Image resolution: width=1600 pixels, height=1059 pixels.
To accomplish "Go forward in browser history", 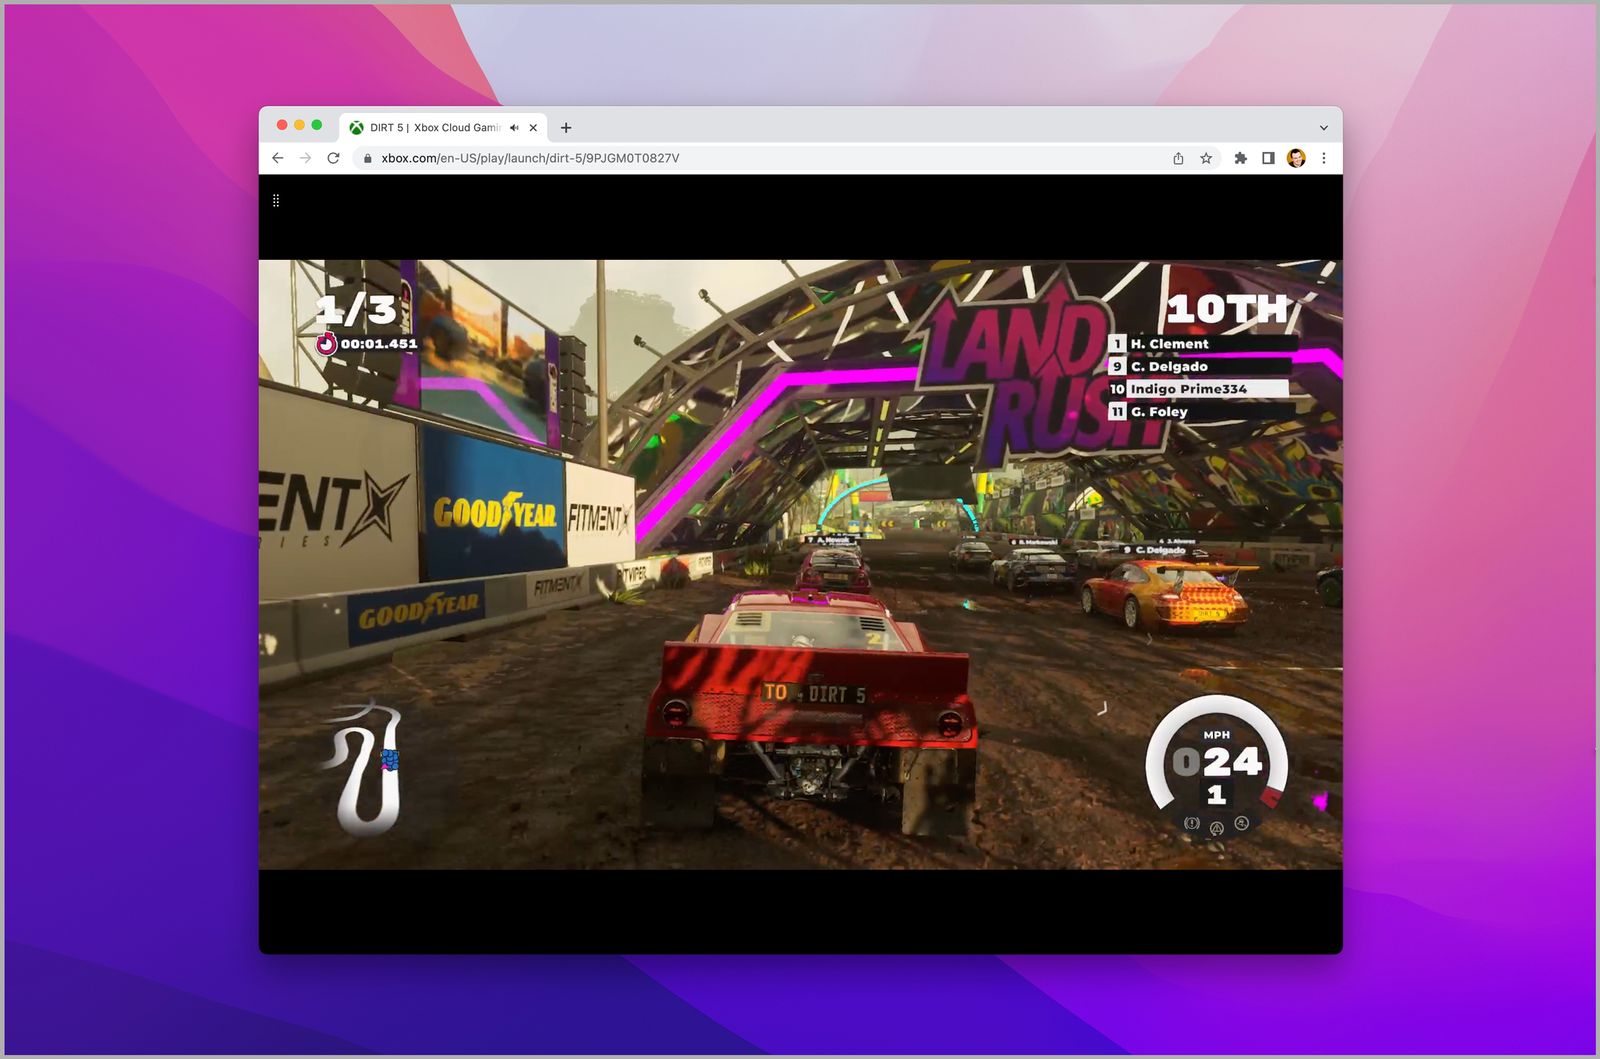I will click(306, 158).
